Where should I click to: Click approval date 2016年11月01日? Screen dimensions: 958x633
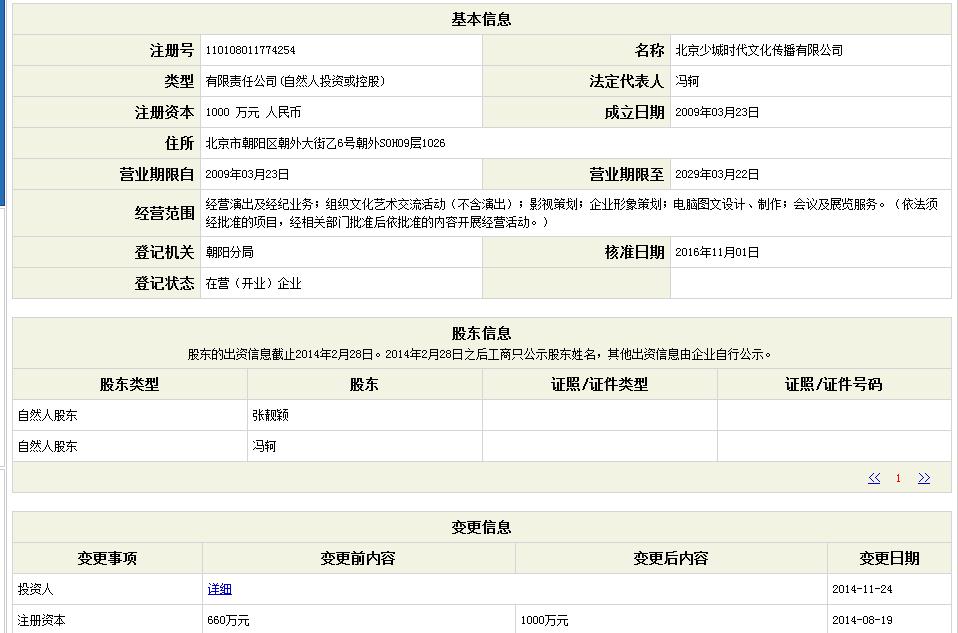point(717,252)
